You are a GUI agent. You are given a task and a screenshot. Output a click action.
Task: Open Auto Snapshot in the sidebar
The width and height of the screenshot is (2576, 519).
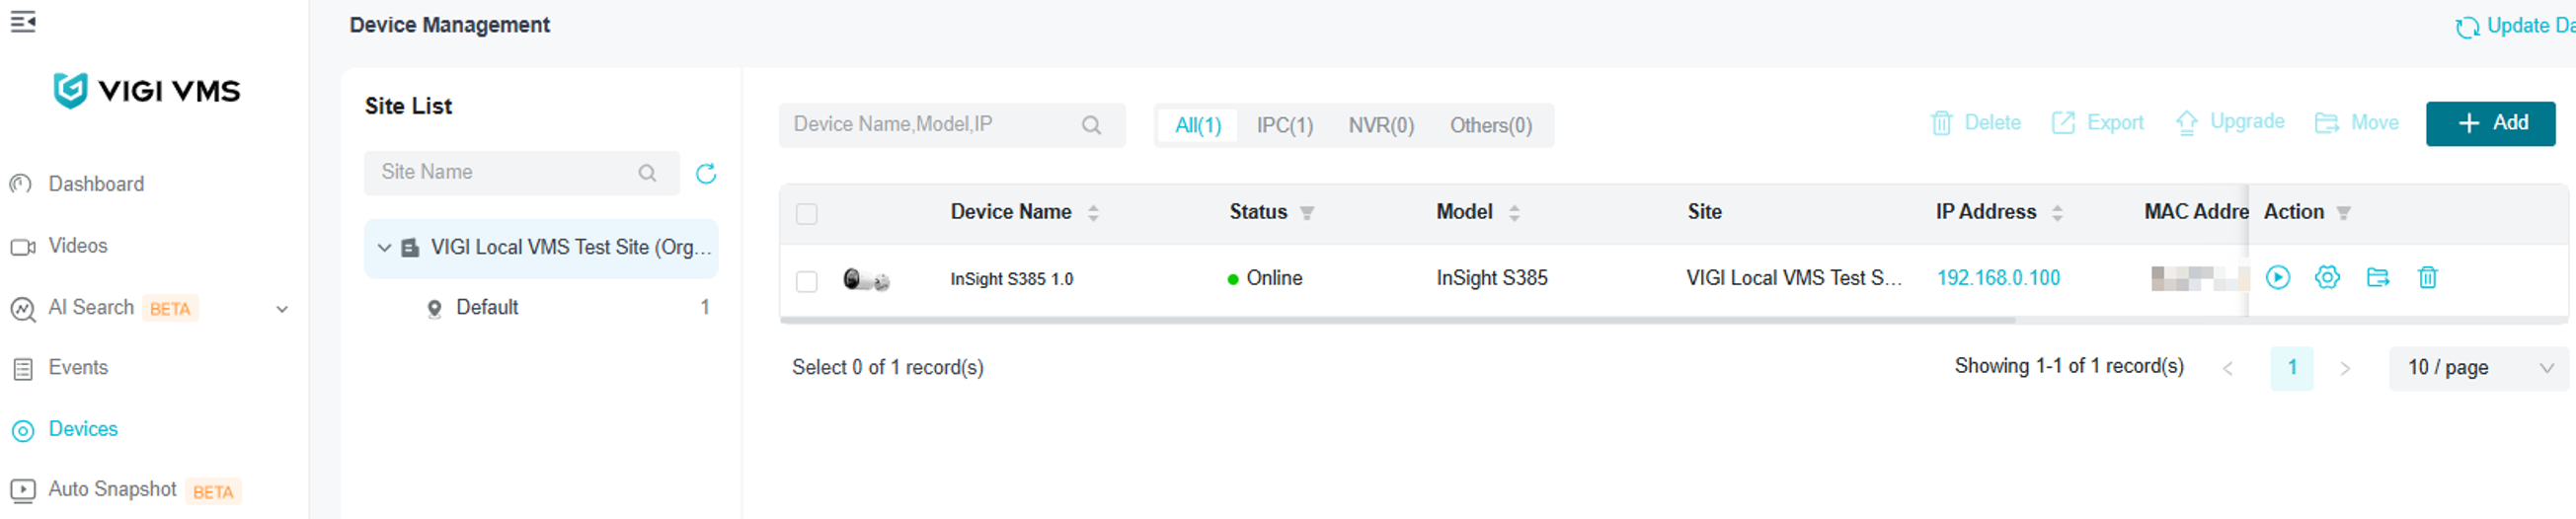tap(112, 490)
